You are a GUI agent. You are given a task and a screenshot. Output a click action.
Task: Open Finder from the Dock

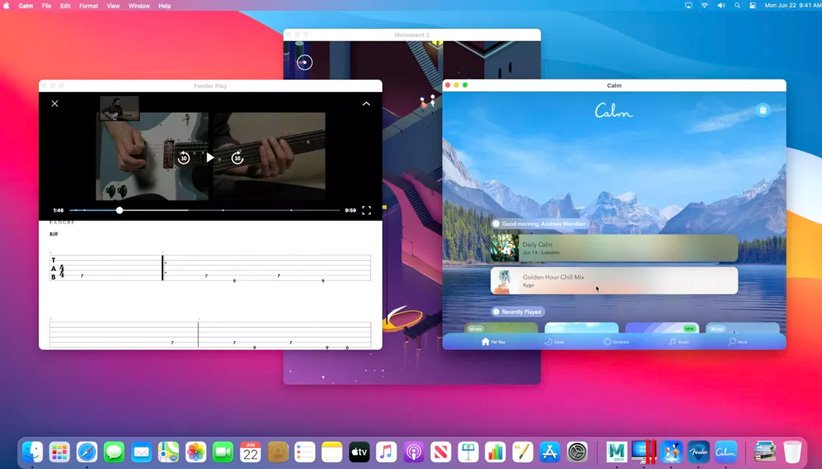[33, 452]
